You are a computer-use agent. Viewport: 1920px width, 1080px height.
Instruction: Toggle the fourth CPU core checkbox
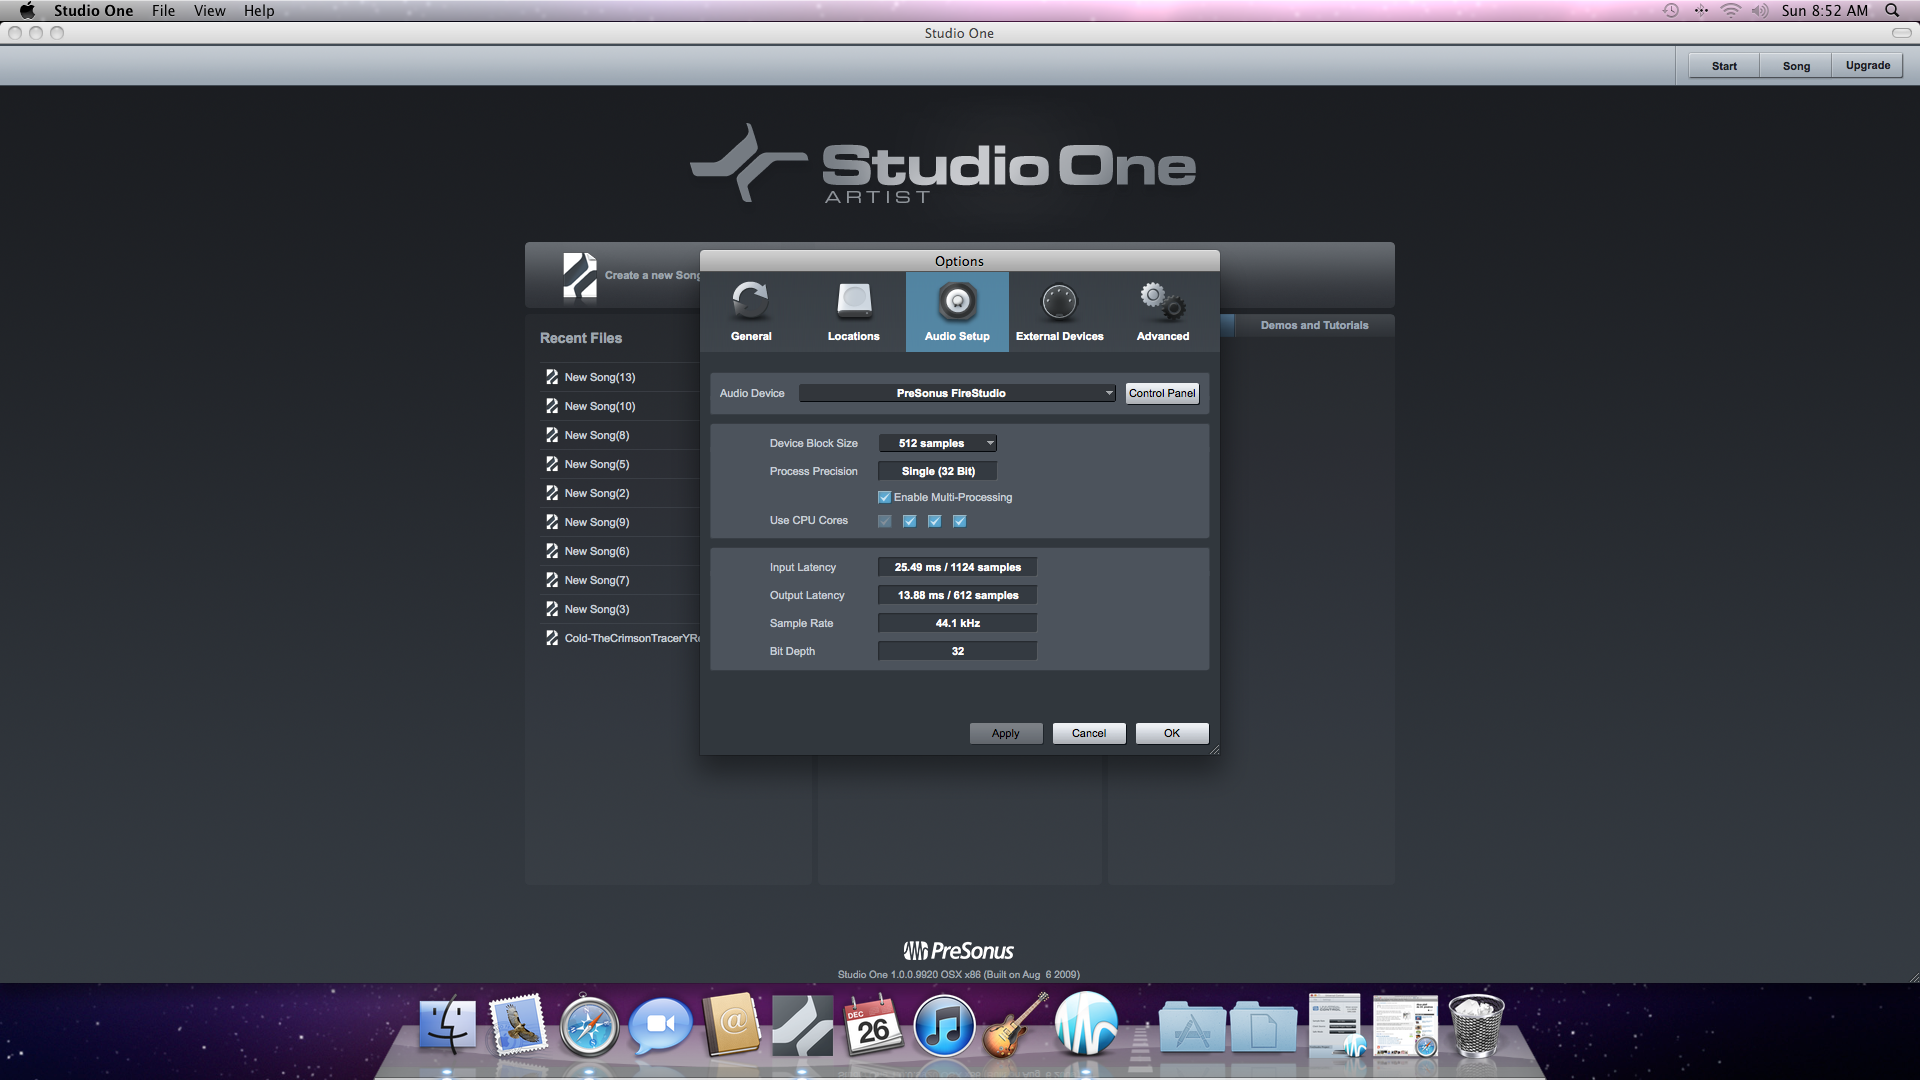tap(959, 521)
